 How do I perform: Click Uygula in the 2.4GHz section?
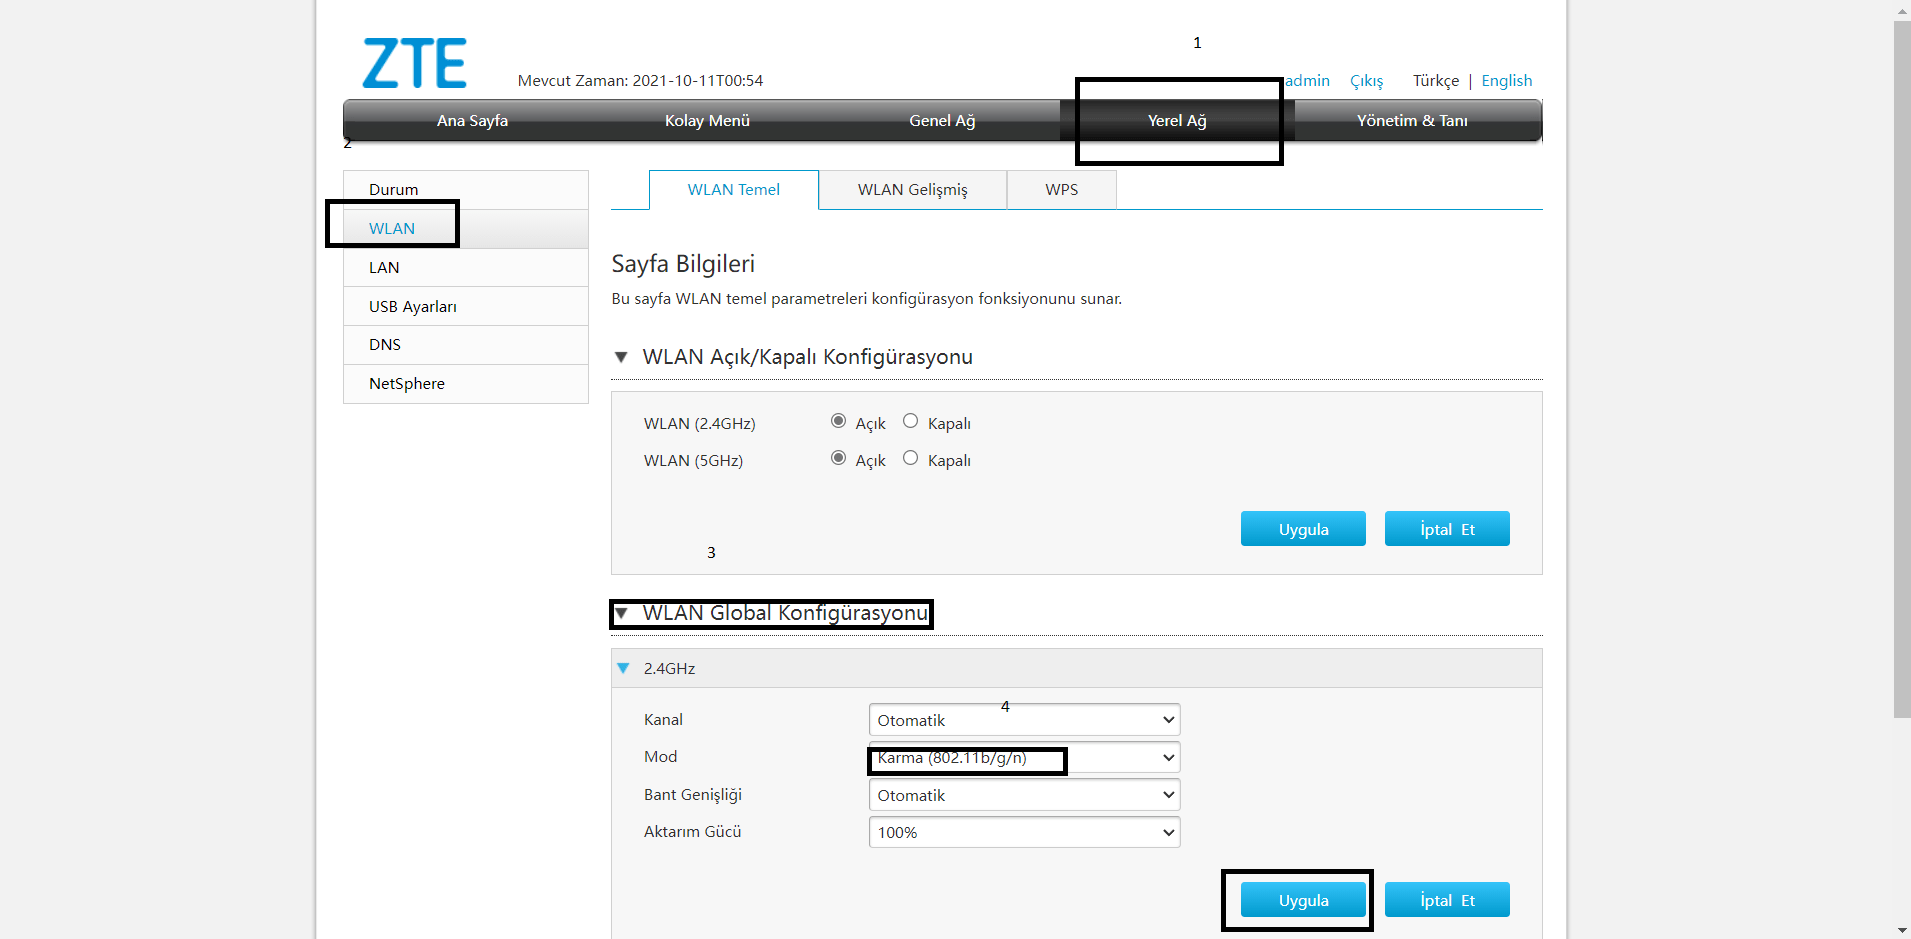(1303, 900)
